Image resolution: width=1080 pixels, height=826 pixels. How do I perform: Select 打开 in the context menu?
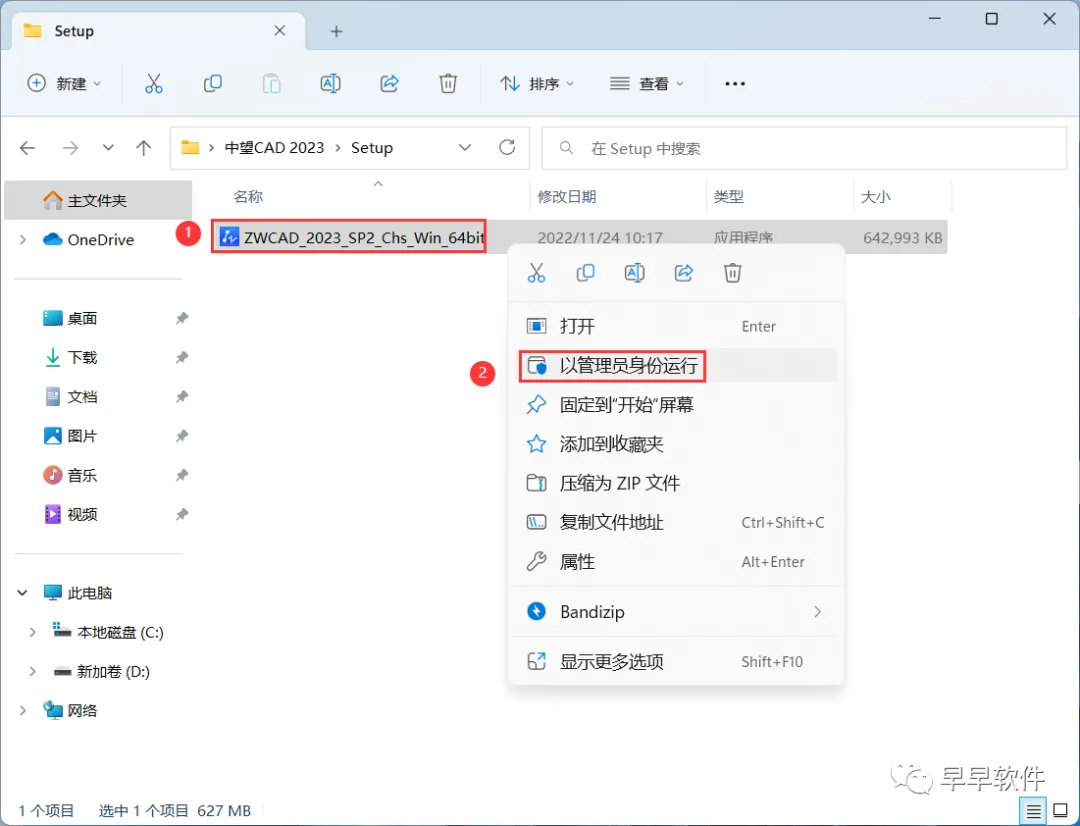tap(676, 326)
